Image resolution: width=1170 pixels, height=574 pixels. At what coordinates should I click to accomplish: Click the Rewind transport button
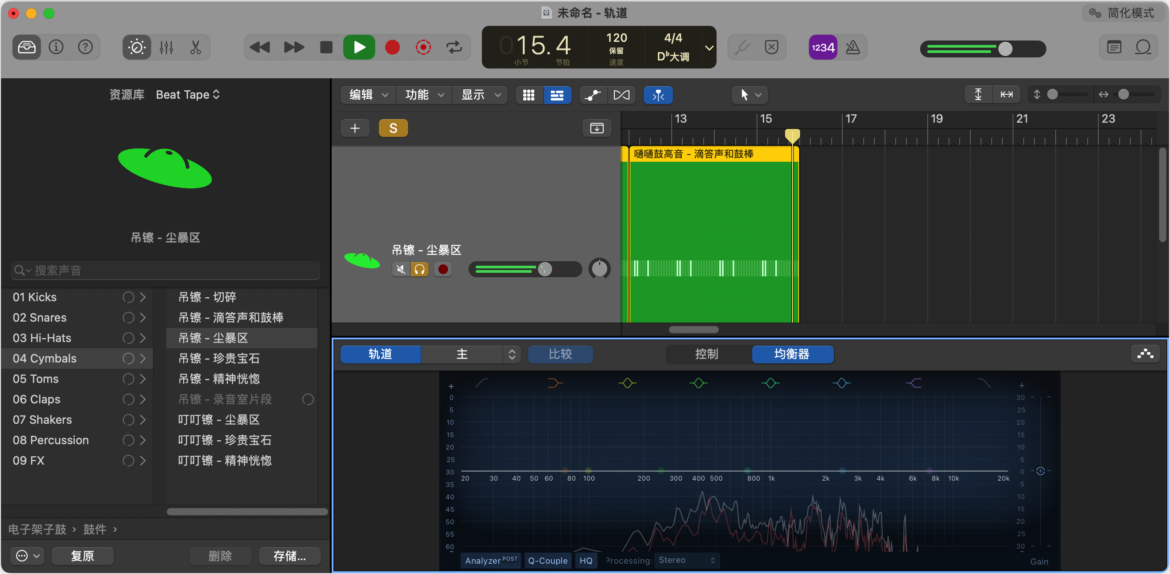coord(260,47)
